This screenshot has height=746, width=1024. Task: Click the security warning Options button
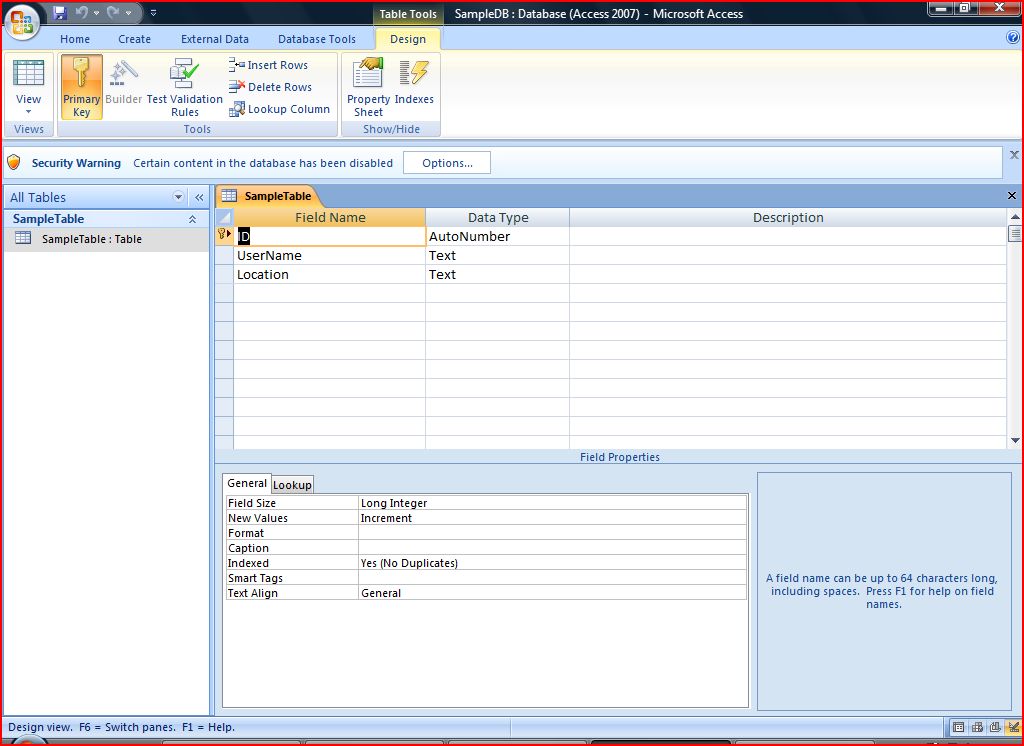(447, 163)
